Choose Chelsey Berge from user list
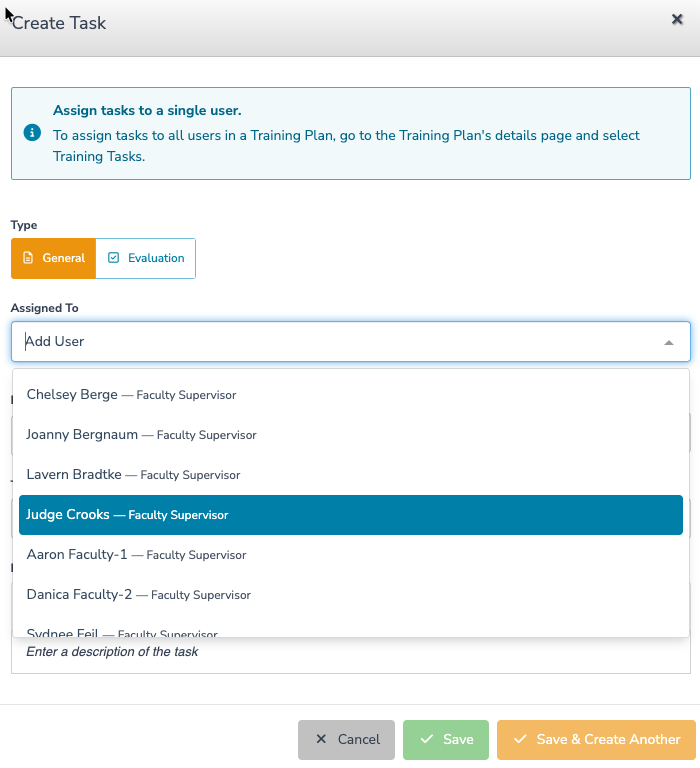Screen dimensions: 700x768 [x=351, y=395]
